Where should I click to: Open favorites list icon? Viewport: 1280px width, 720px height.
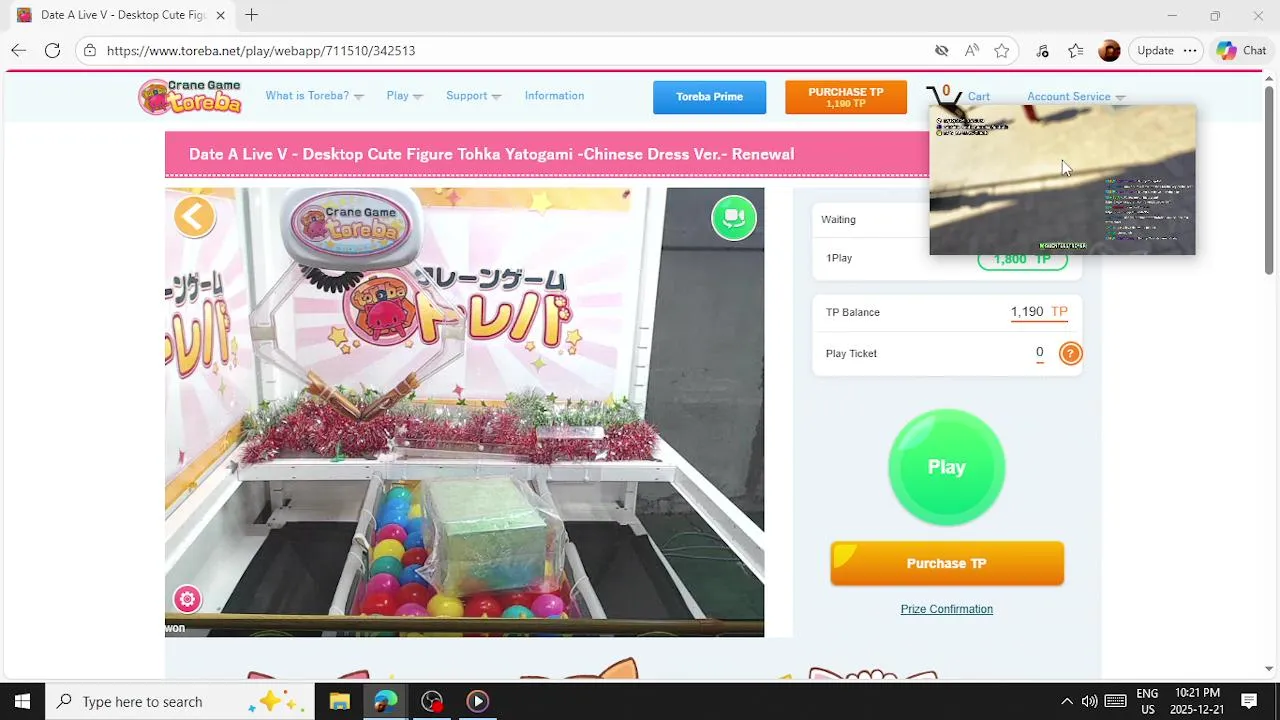click(x=1076, y=50)
